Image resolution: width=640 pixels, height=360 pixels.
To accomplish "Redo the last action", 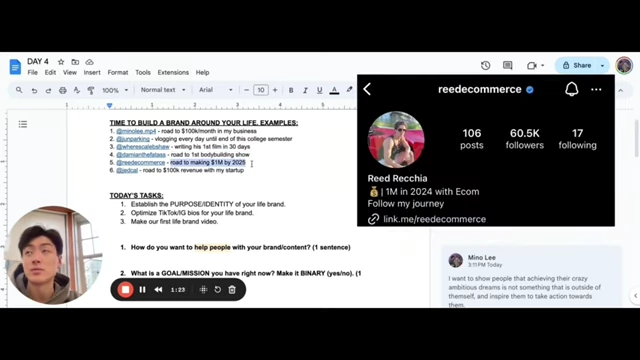I will click(48, 90).
